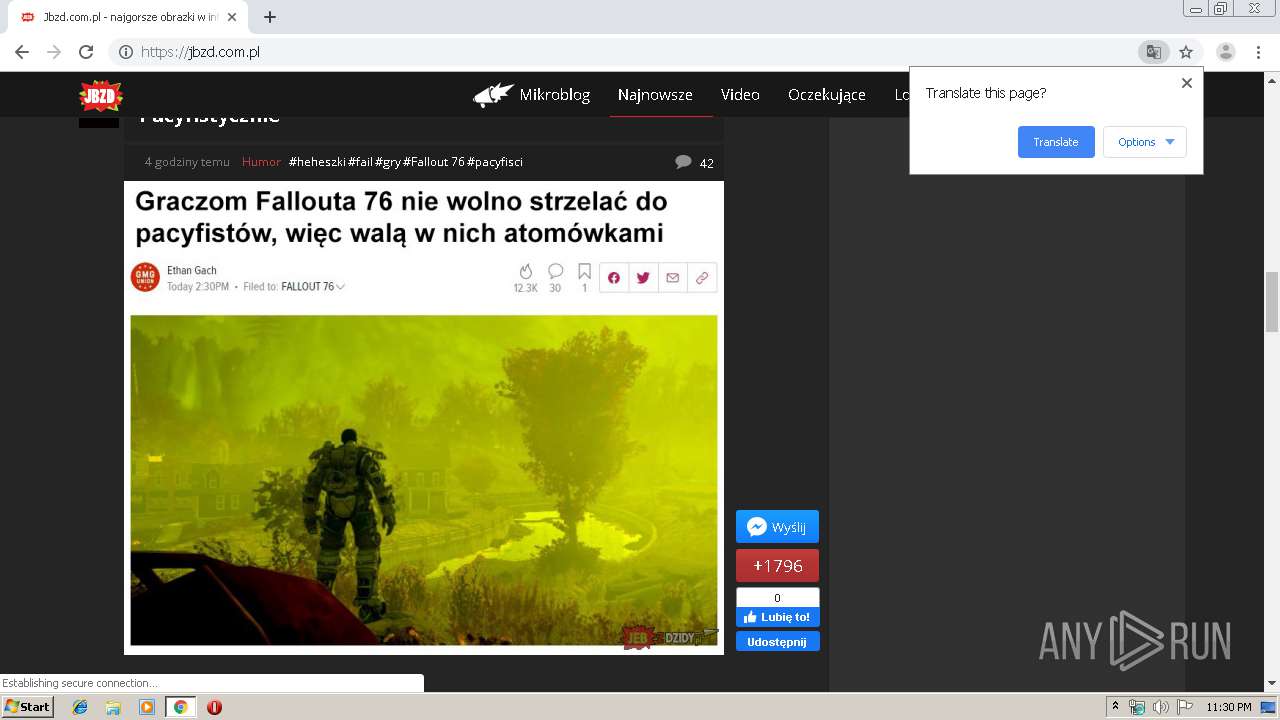The height and width of the screenshot is (720, 1280).
Task: Click the #pacyfisci tag
Action: pos(495,162)
